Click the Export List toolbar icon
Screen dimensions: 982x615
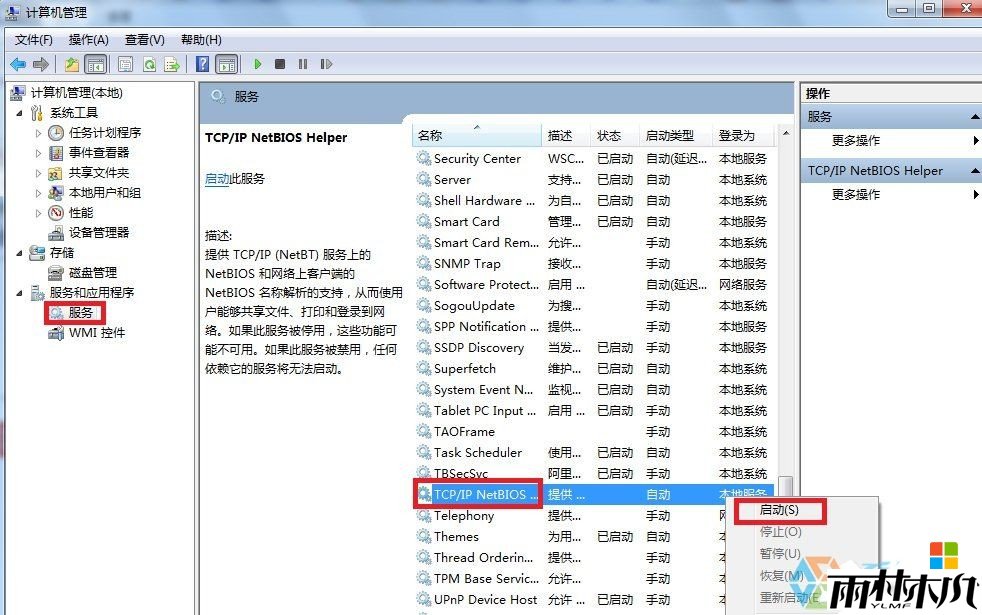pyautogui.click(x=172, y=64)
